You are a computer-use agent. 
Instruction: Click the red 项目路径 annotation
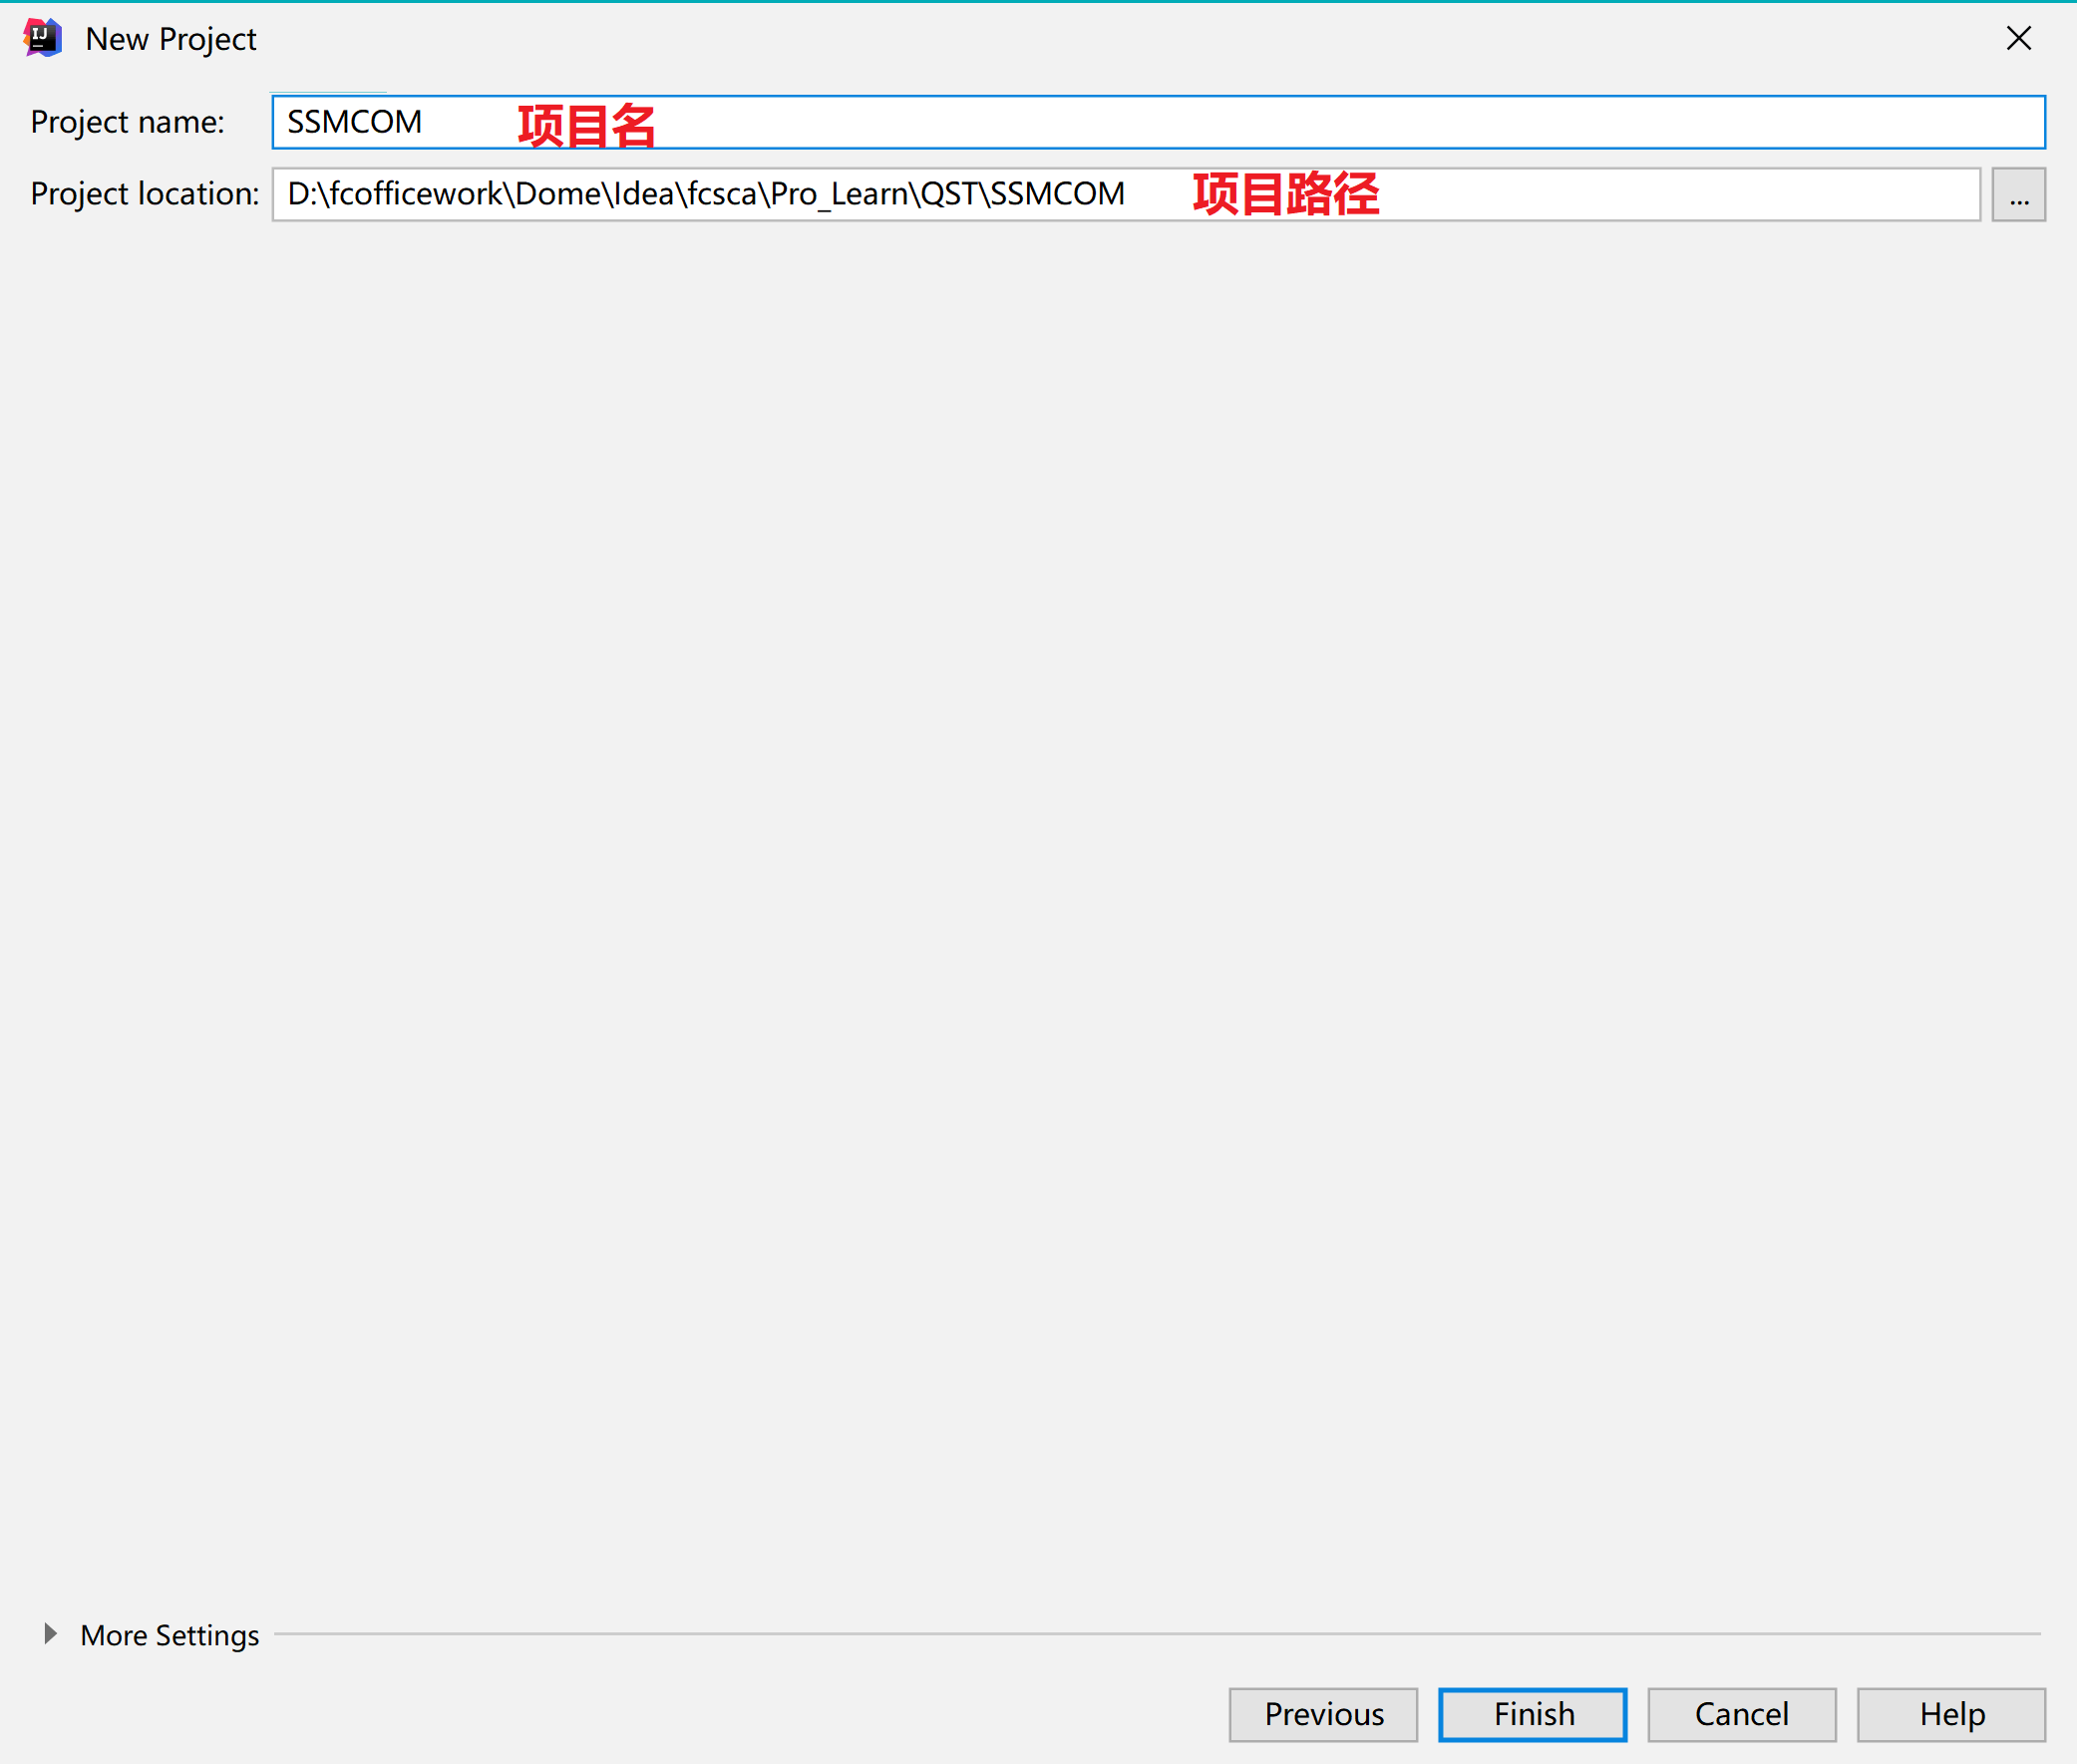pos(1285,194)
